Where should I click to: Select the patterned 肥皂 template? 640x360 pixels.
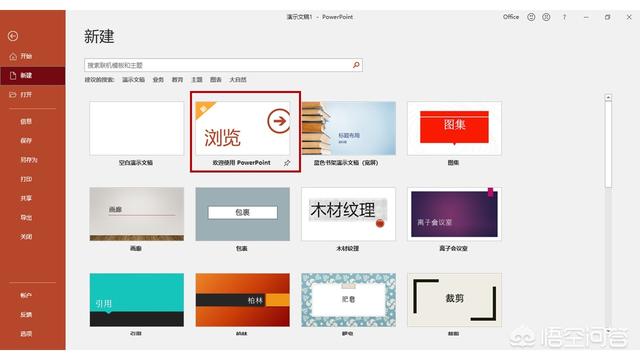click(348, 300)
